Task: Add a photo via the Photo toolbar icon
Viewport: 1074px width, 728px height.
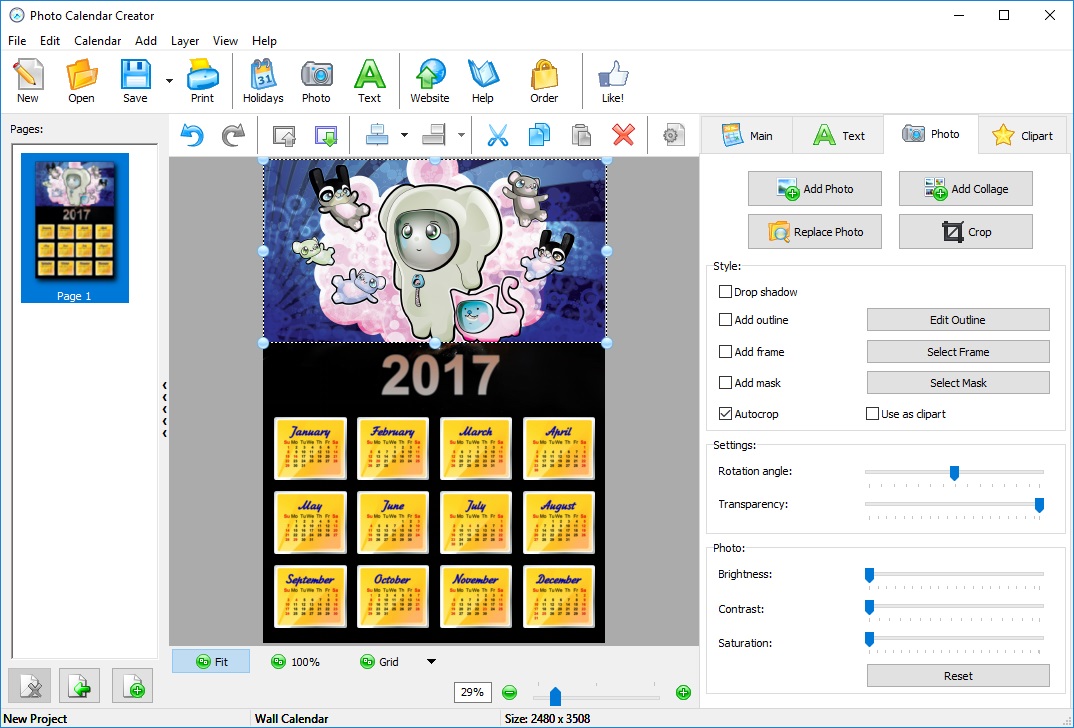Action: 316,80
